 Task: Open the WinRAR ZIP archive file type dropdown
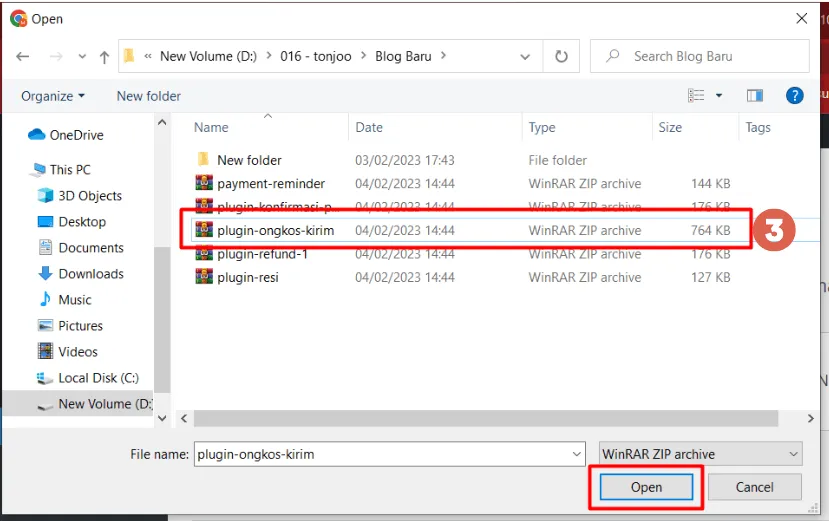point(700,454)
